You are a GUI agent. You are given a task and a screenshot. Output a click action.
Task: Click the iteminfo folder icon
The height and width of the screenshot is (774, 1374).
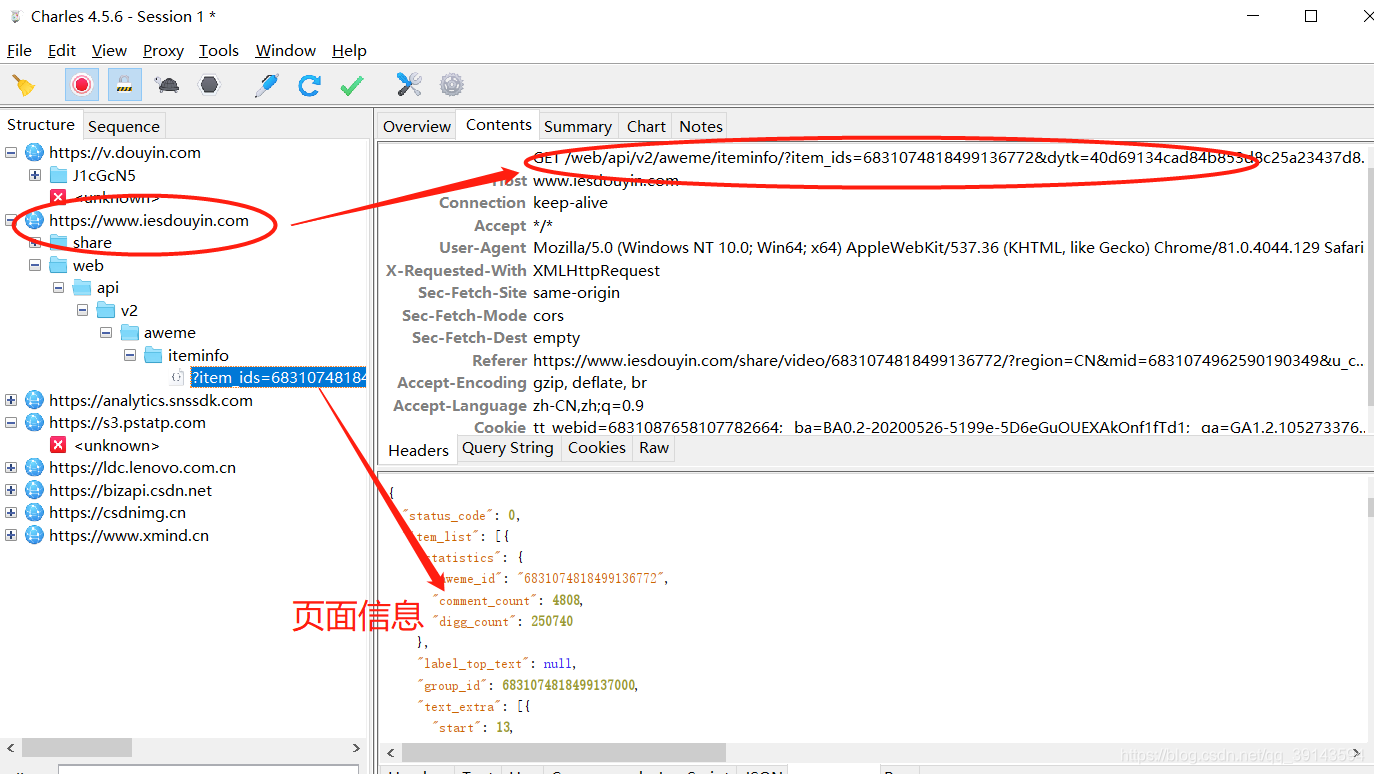153,355
